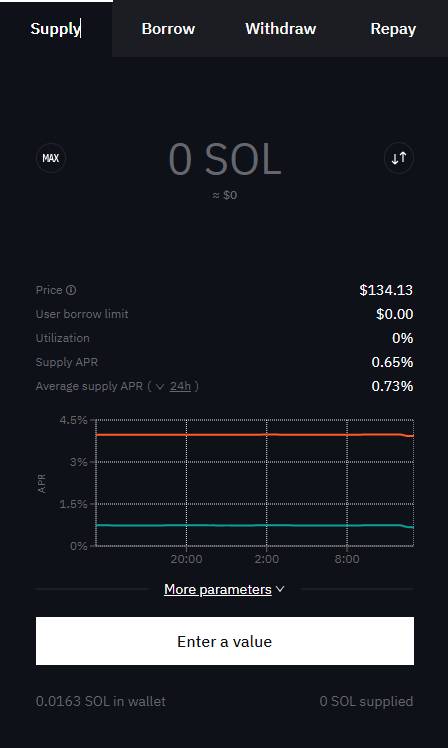Select the Repay tab
The image size is (448, 748).
click(x=393, y=29)
